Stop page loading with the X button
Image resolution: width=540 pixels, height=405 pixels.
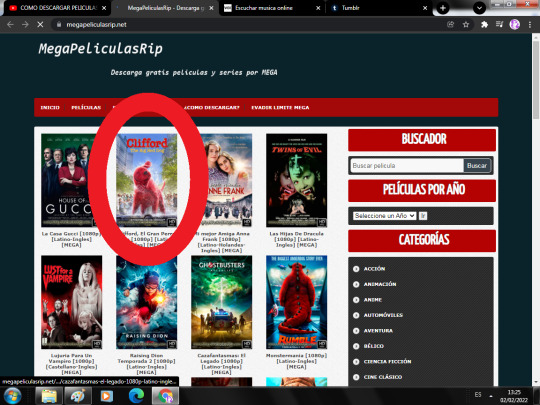tap(40, 24)
